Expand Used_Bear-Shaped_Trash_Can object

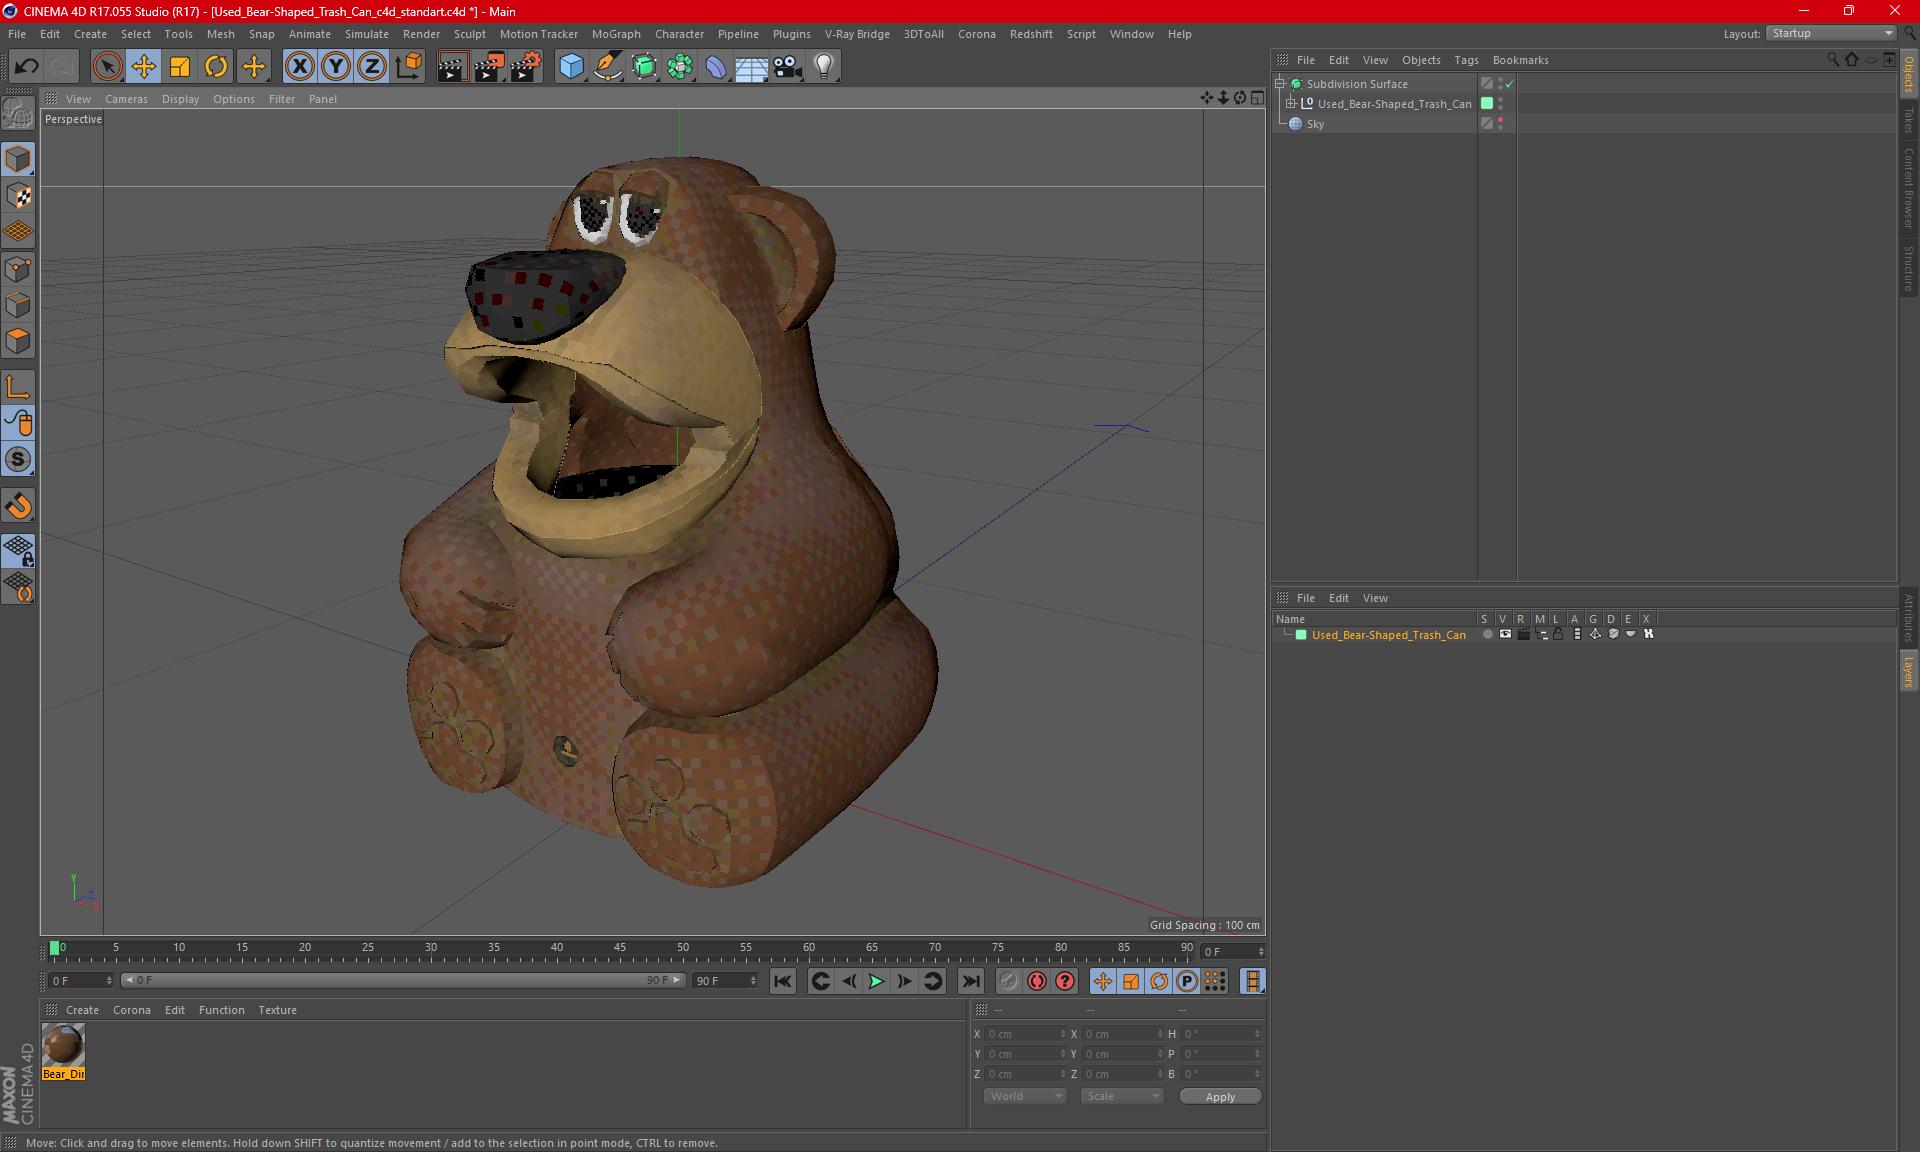point(1290,103)
